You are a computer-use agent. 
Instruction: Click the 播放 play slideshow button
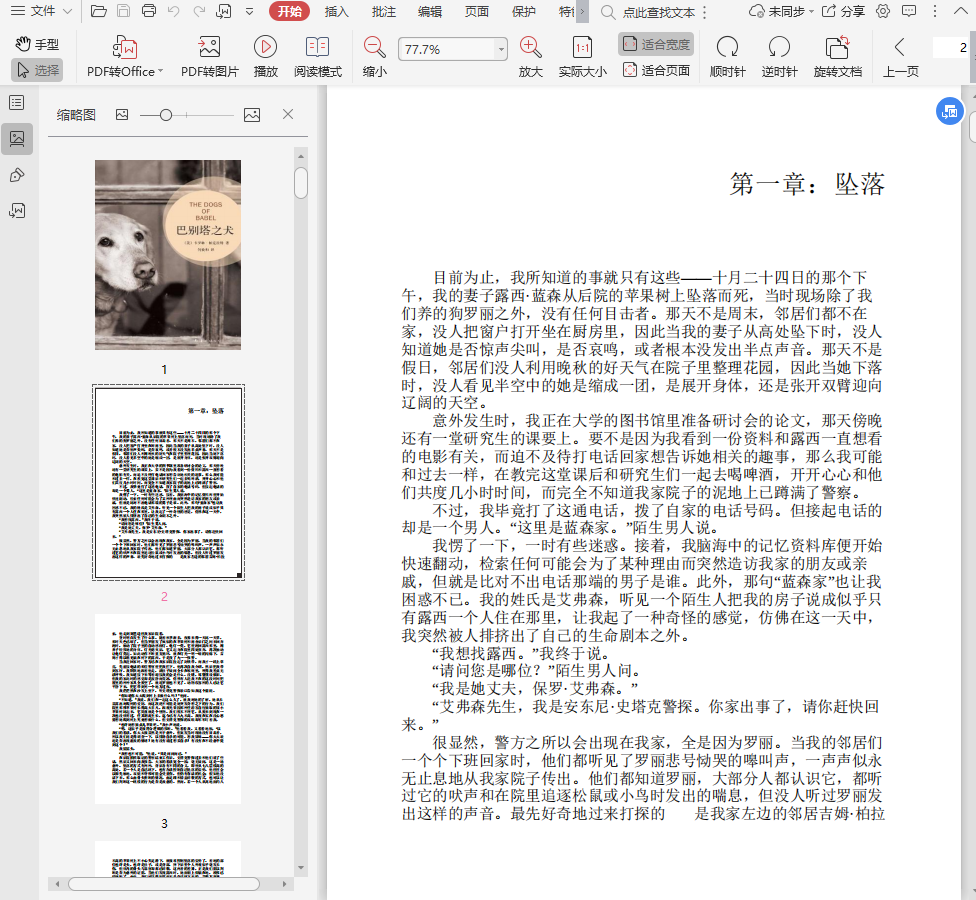(x=266, y=57)
